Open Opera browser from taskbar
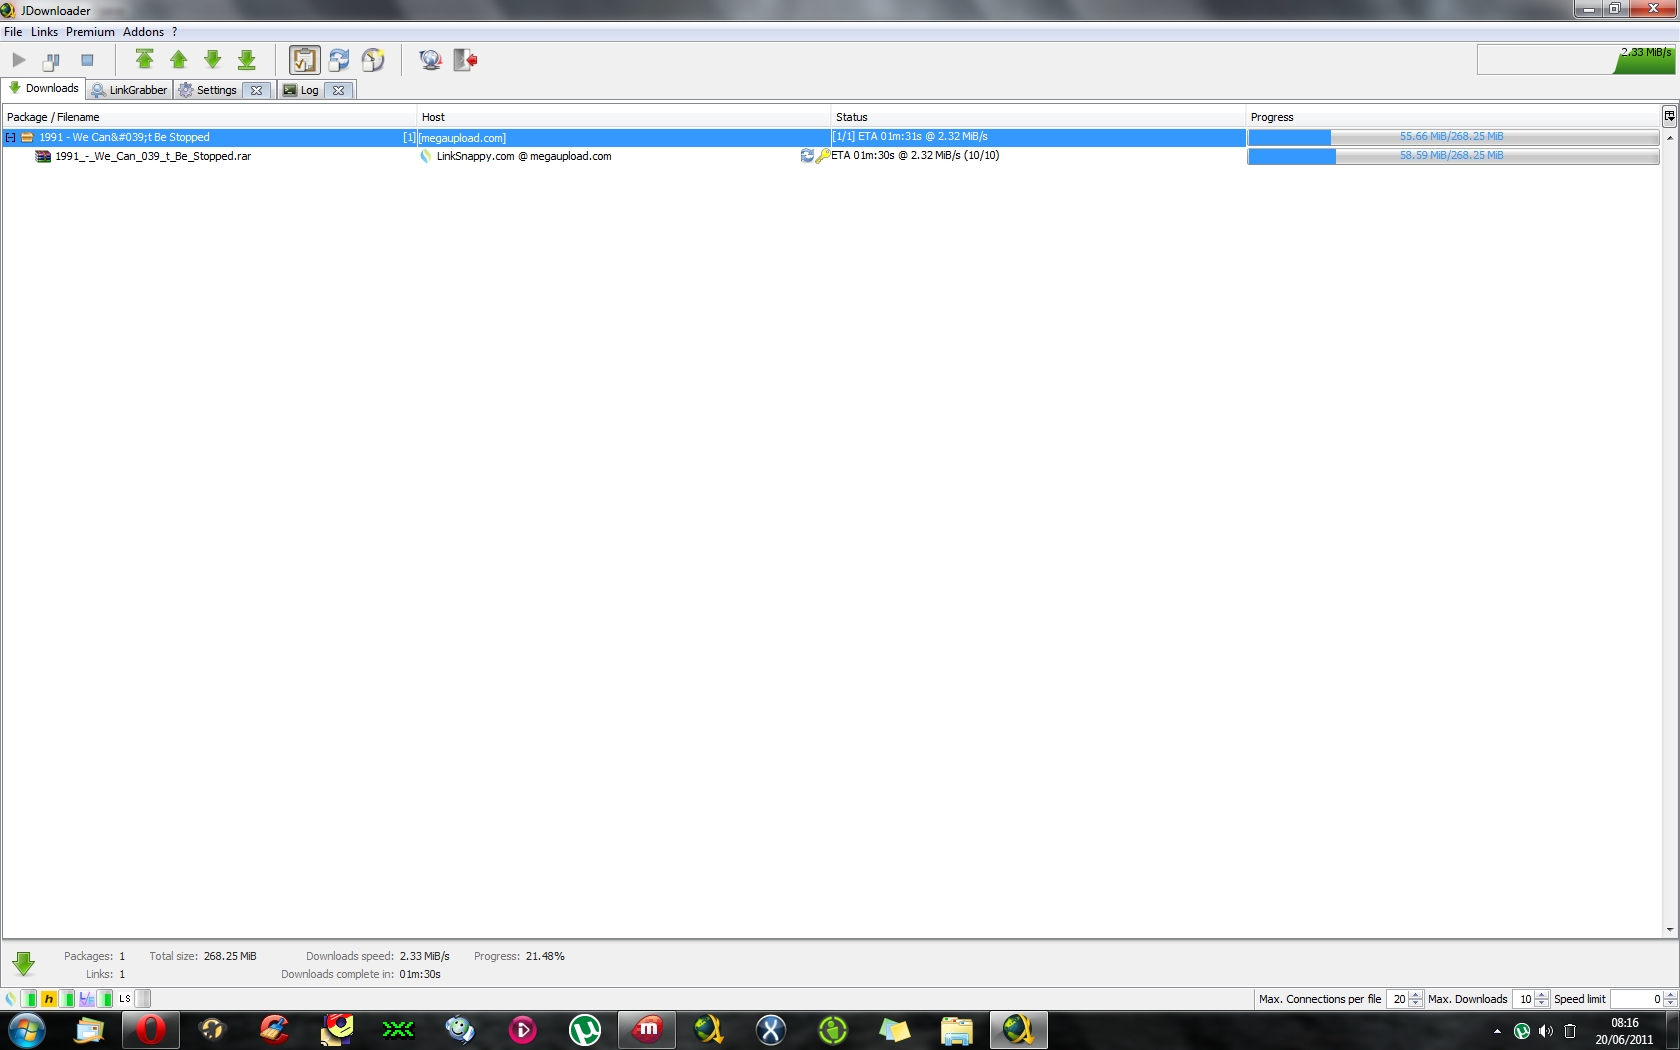This screenshot has width=1680, height=1050. (x=151, y=1030)
